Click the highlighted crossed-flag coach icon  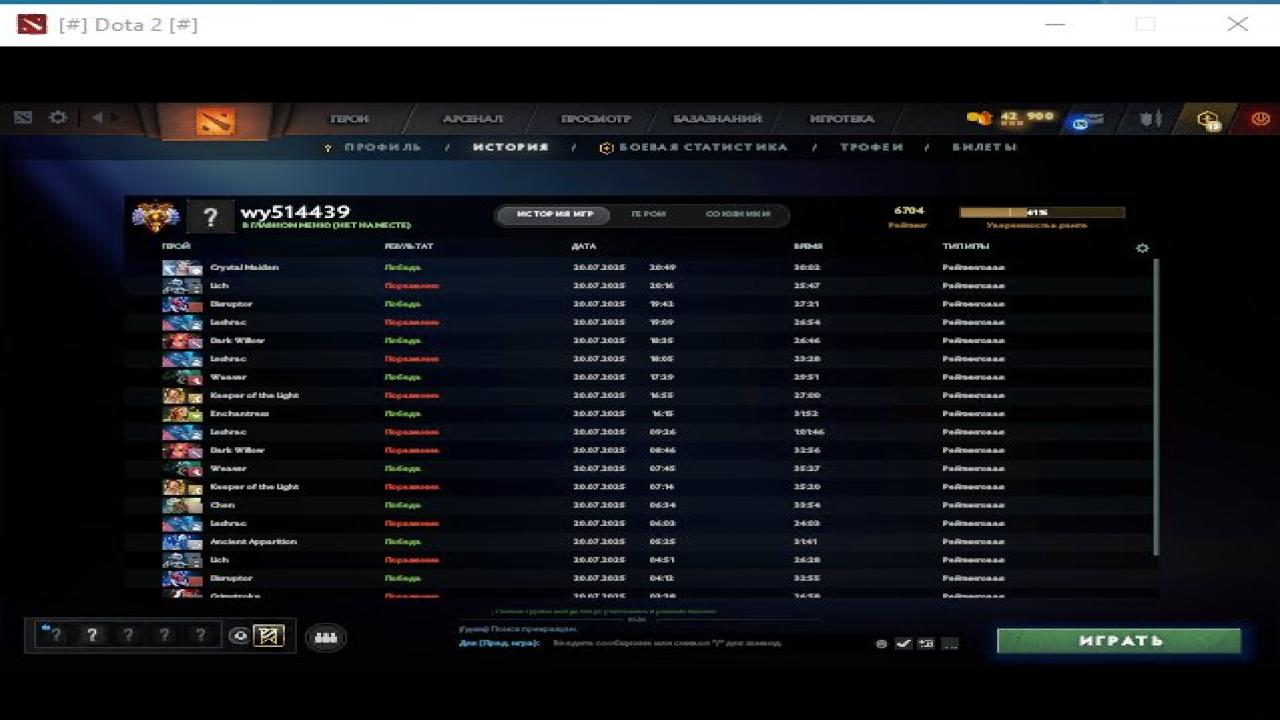coord(268,636)
